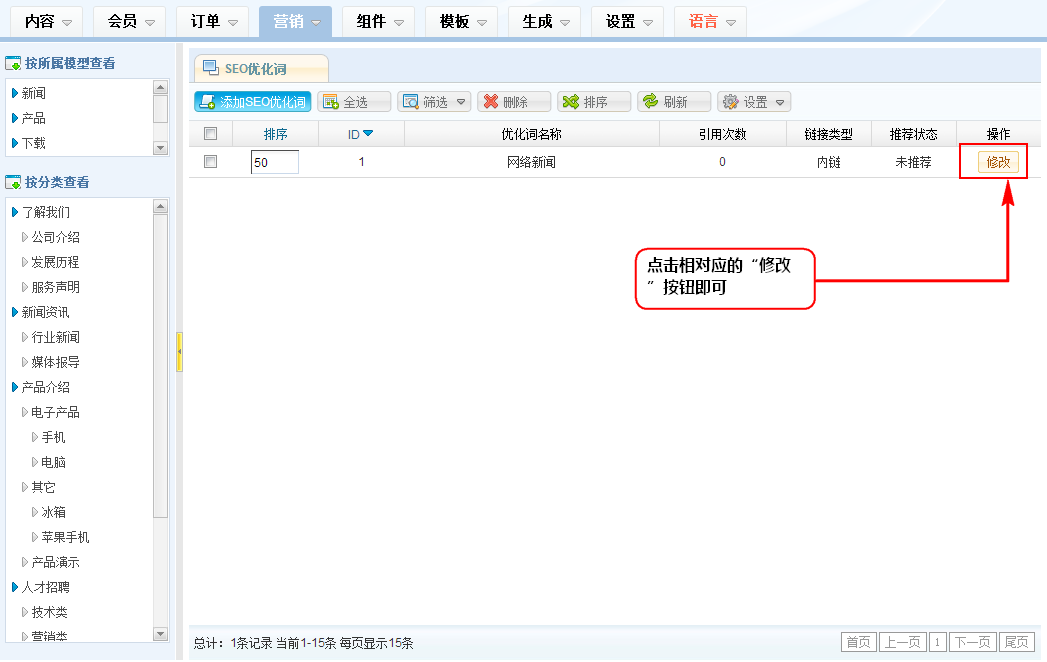This screenshot has height=662, width=1047.
Task: Check the header select-all checkbox
Action: pyautogui.click(x=210, y=134)
